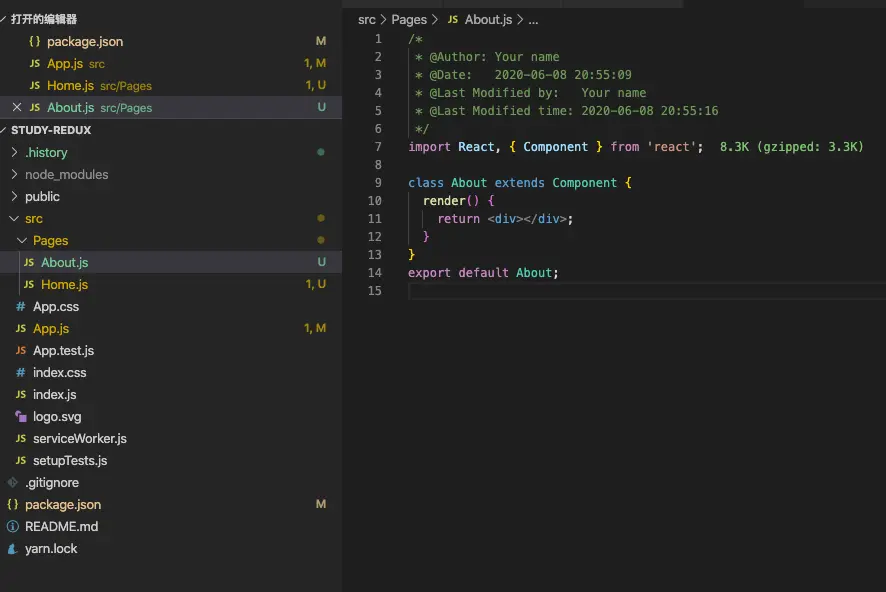Screen dimensions: 886x592
Task: Click the return statement on line 11
Action: tap(505, 219)
